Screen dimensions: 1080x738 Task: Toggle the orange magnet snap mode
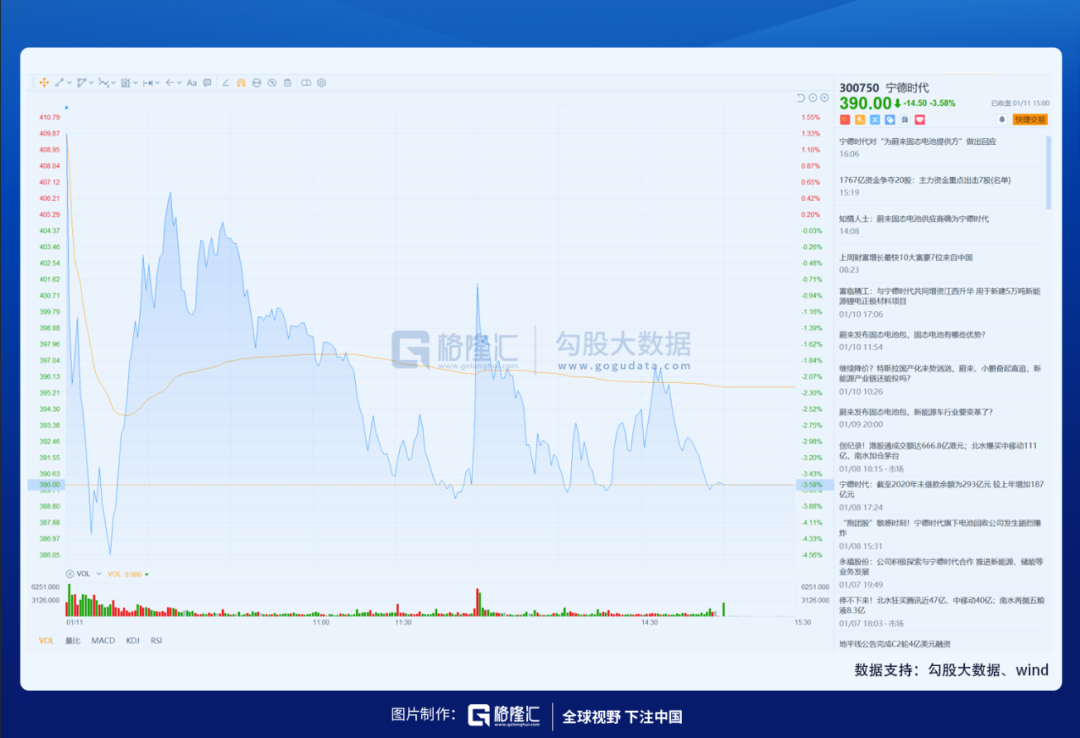pyautogui.click(x=241, y=83)
